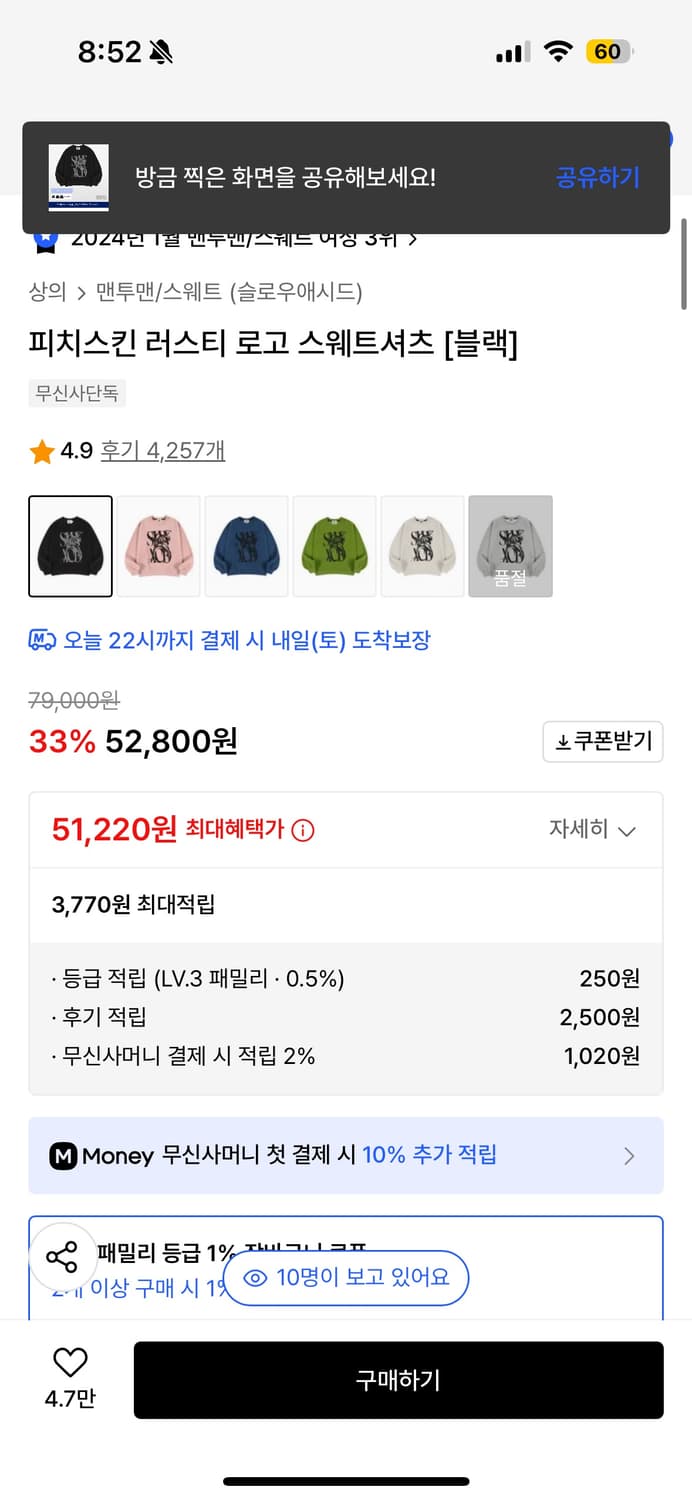This screenshot has width=692, height=1500.
Task: Tap the star icon next to rating 4.9
Action: [x=41, y=452]
